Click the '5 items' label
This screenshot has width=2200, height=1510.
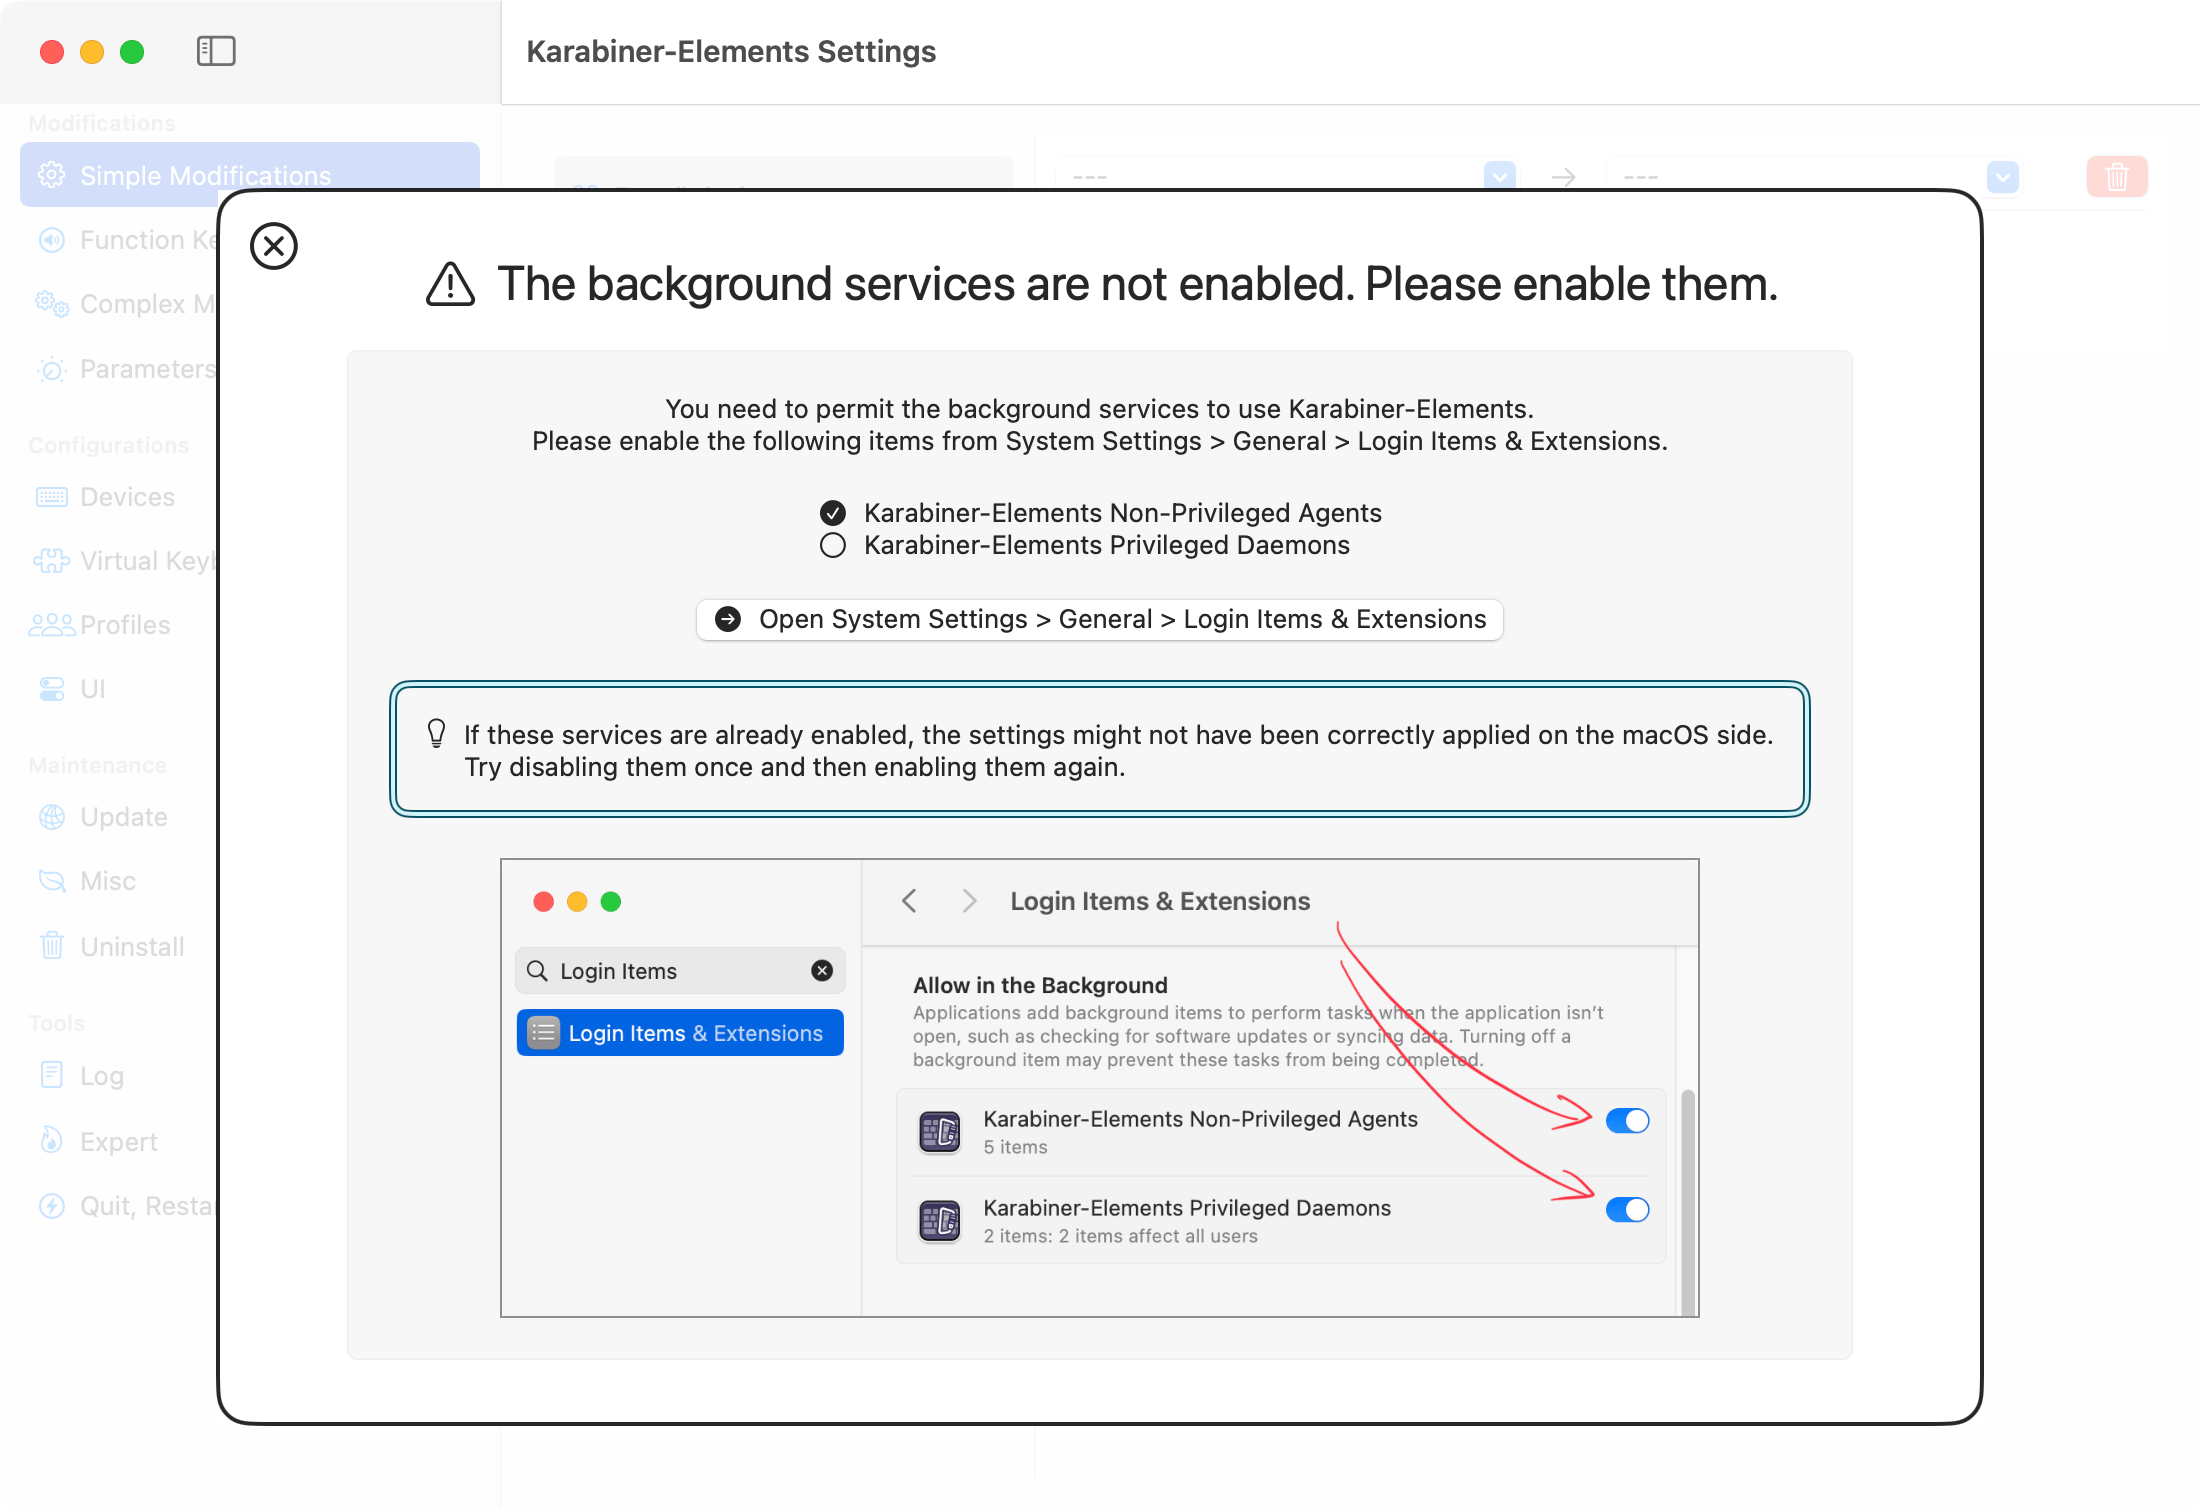(1015, 1147)
